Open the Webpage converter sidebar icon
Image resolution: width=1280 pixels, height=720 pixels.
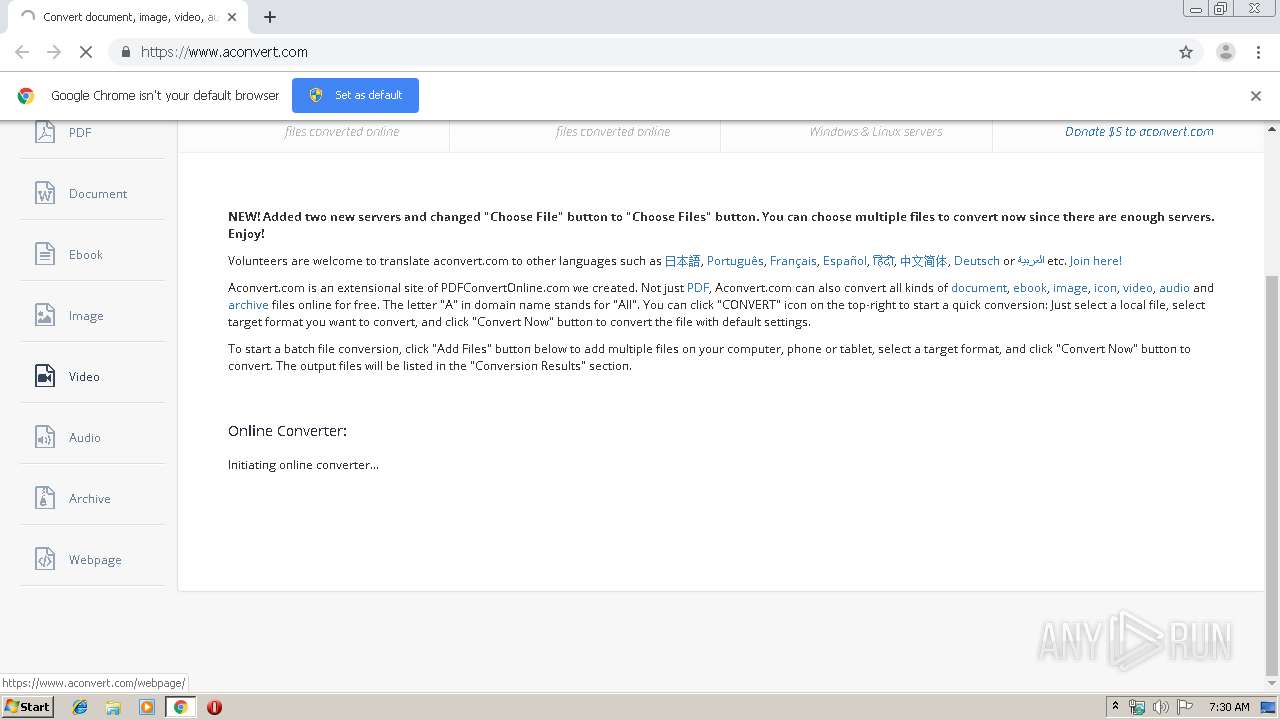(45, 559)
